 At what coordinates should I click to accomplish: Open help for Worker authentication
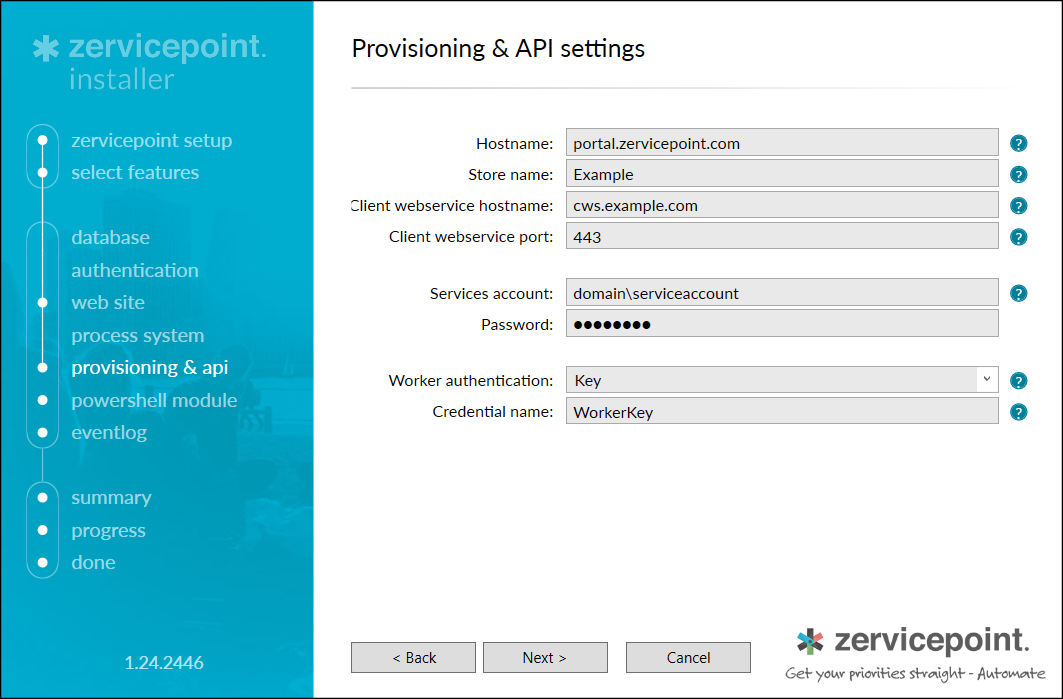(1018, 380)
